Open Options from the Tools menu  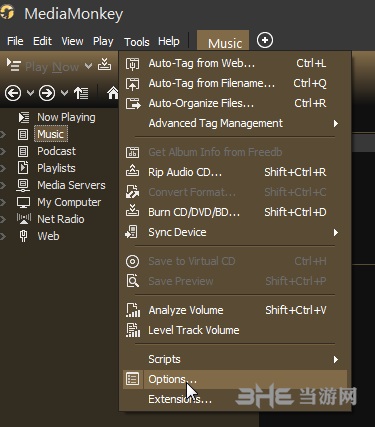coord(235,379)
